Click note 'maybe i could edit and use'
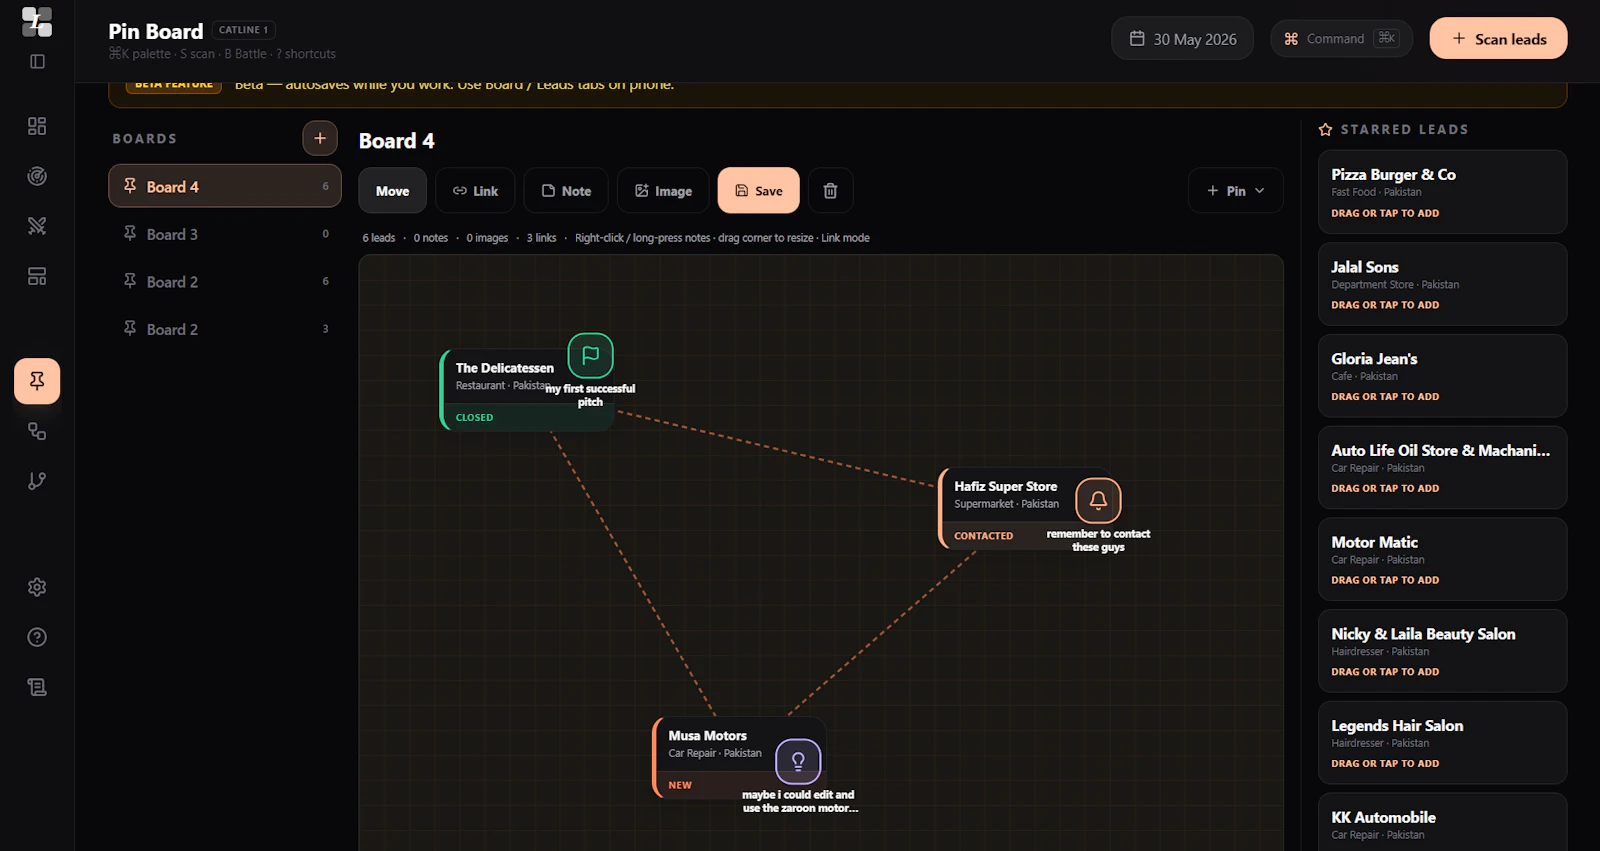 point(800,801)
